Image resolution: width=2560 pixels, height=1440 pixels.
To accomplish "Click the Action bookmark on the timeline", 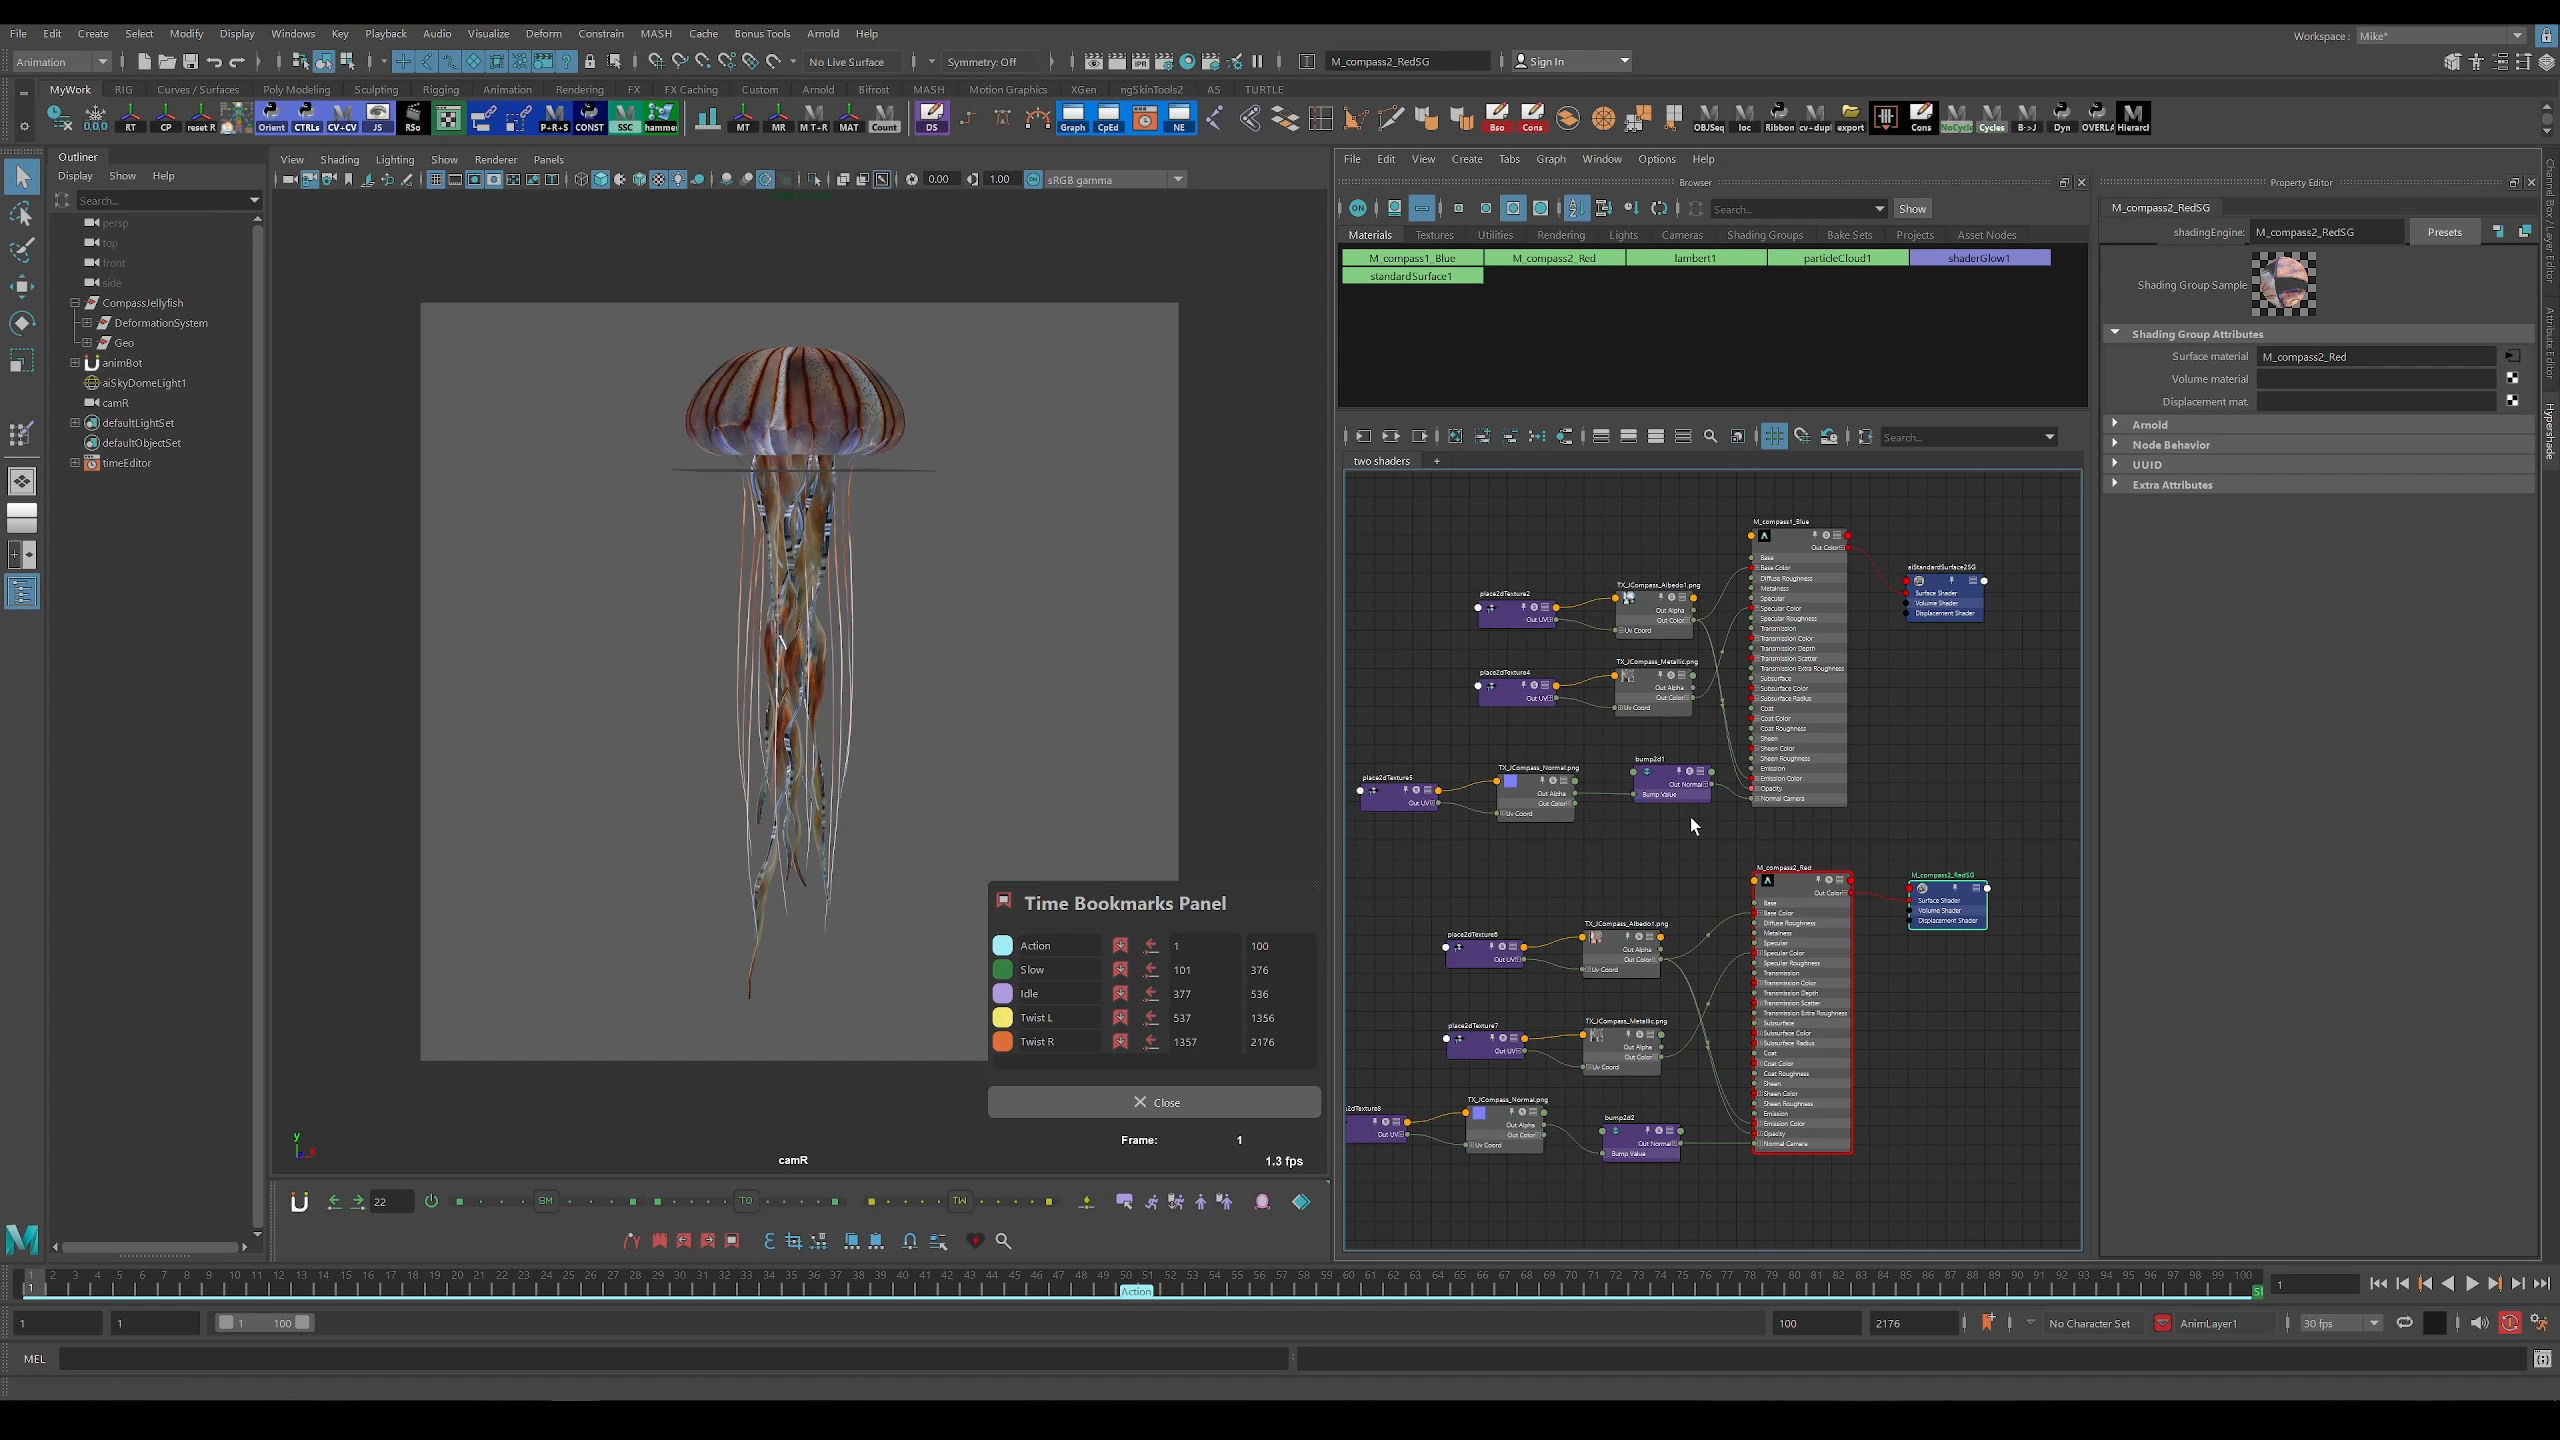I will (x=1136, y=1291).
